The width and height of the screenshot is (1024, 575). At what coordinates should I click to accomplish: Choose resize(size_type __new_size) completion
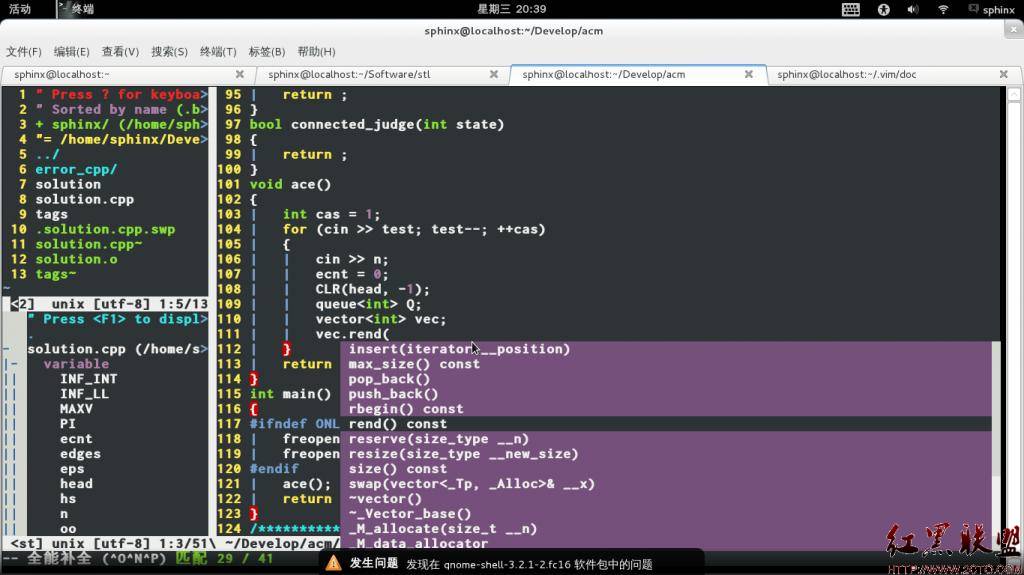(666, 454)
